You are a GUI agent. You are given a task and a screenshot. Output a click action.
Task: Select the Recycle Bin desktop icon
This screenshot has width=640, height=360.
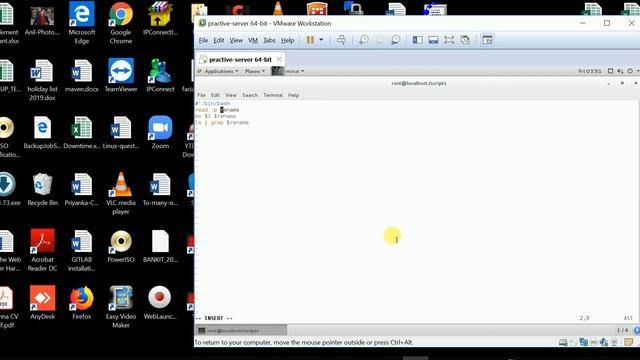[x=42, y=189]
